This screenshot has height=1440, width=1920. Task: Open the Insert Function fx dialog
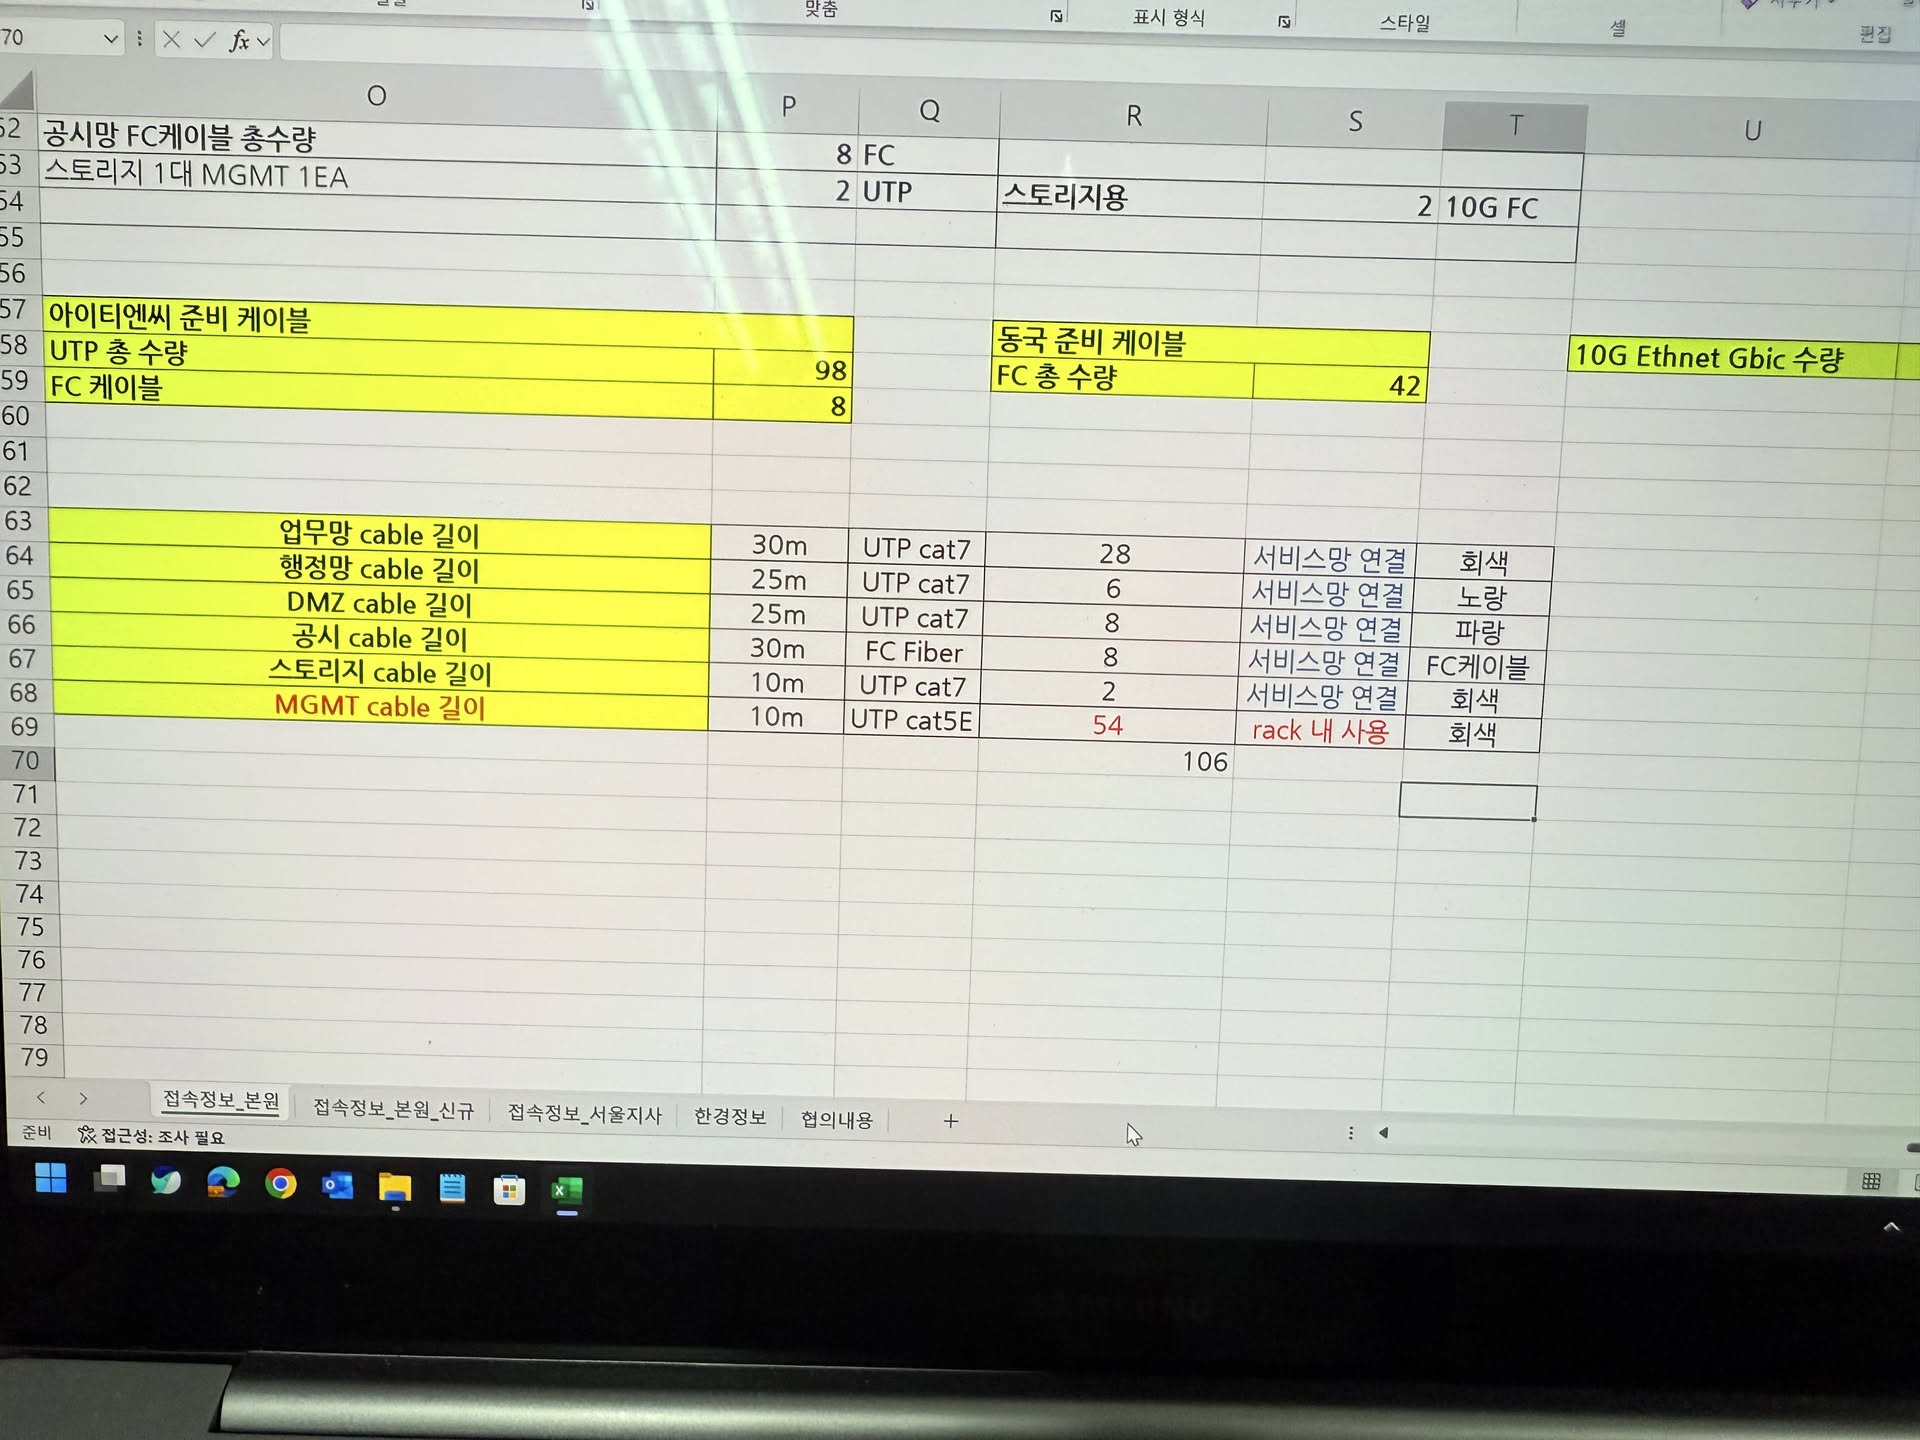238,41
